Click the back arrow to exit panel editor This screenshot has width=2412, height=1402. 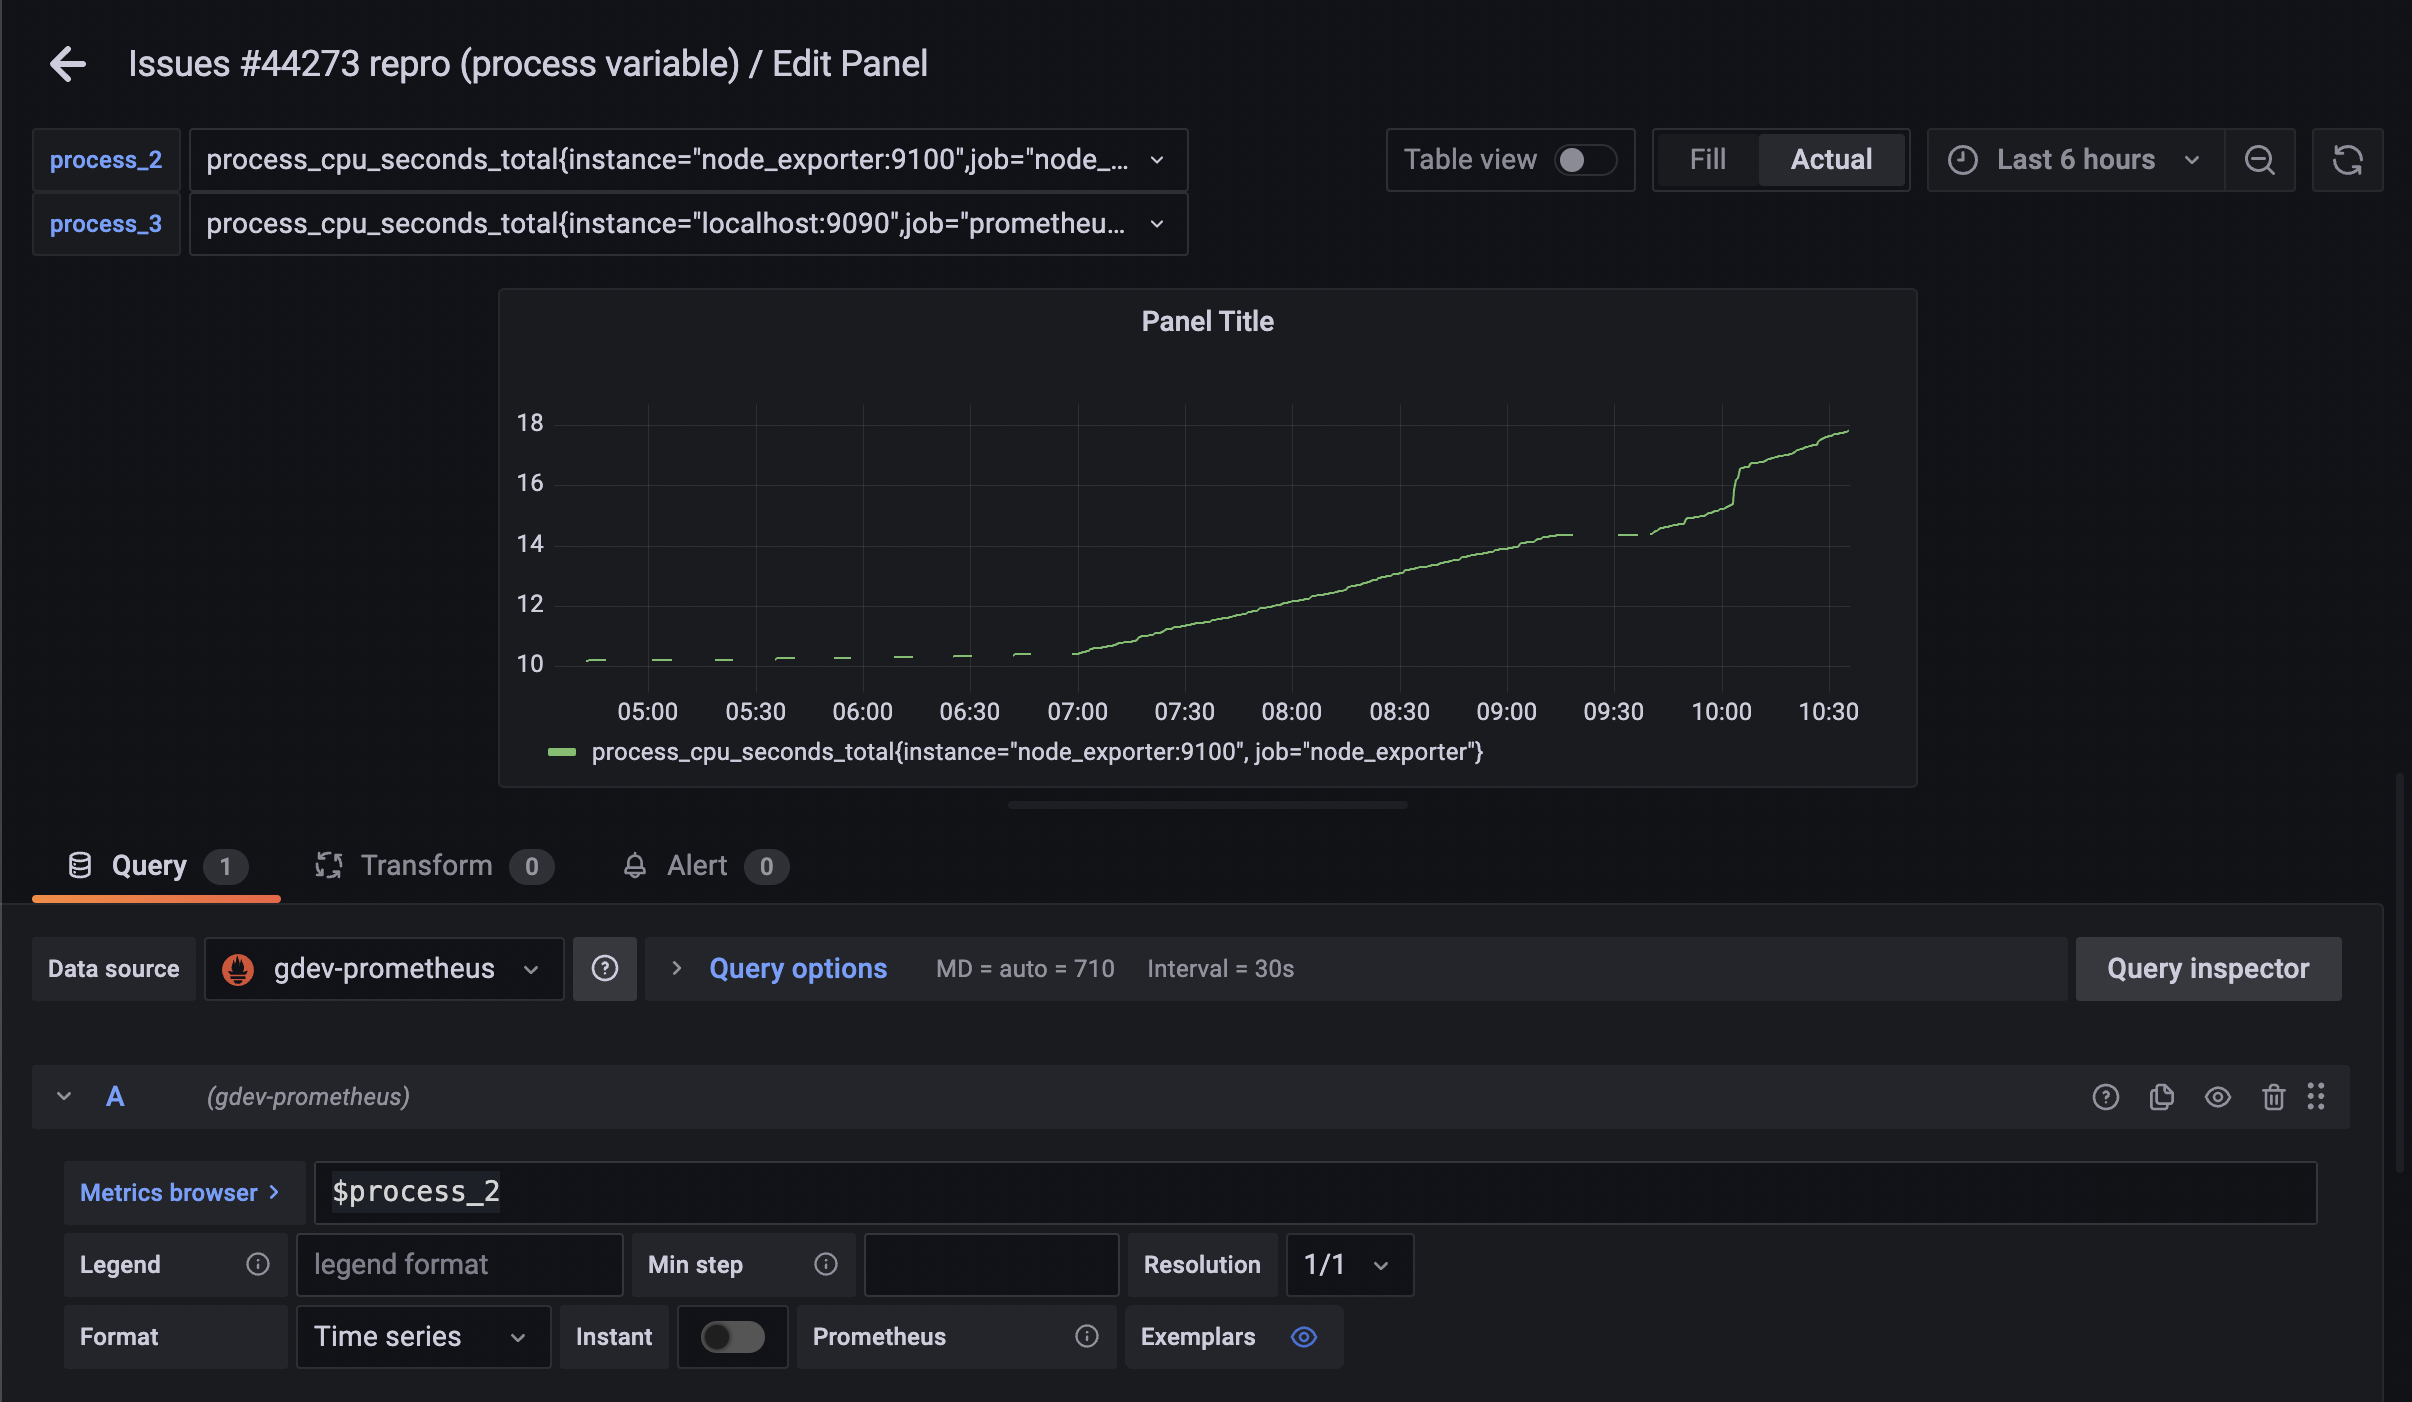click(x=68, y=64)
